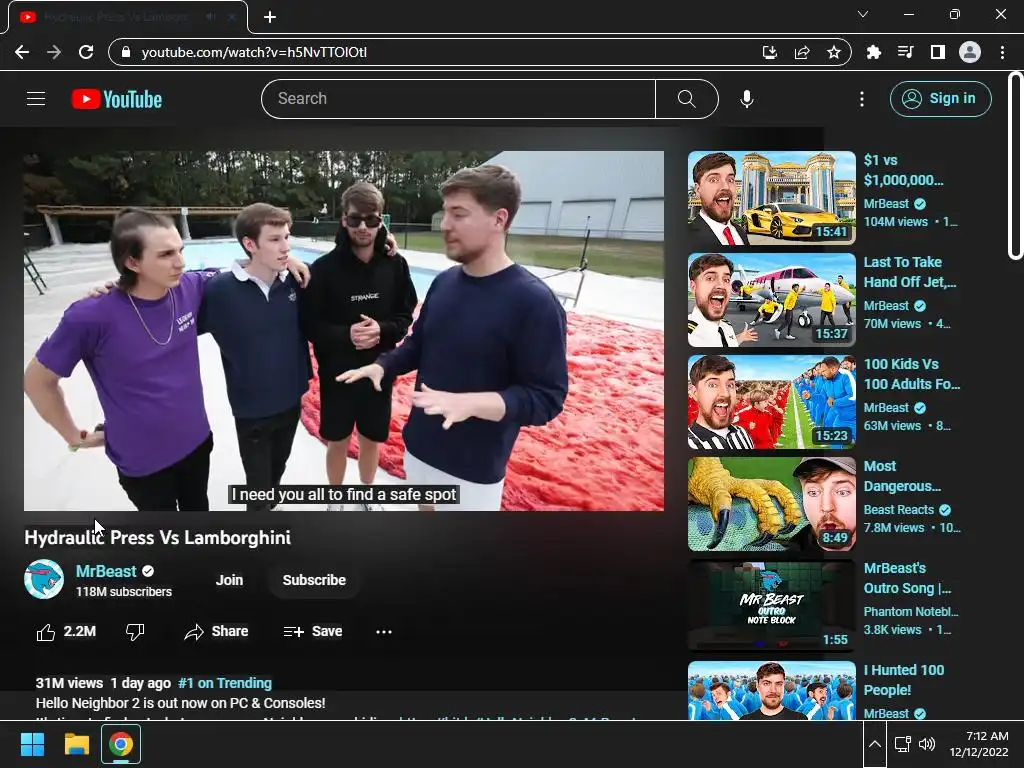
Task: Click description line Hello Neighbor 2
Action: click(x=180, y=703)
